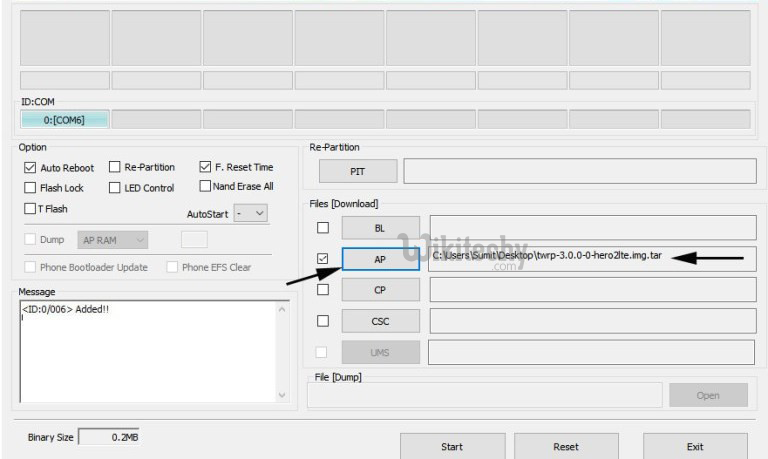Click the AP file button
Viewport: 768px width, 459px height.
[x=380, y=259]
